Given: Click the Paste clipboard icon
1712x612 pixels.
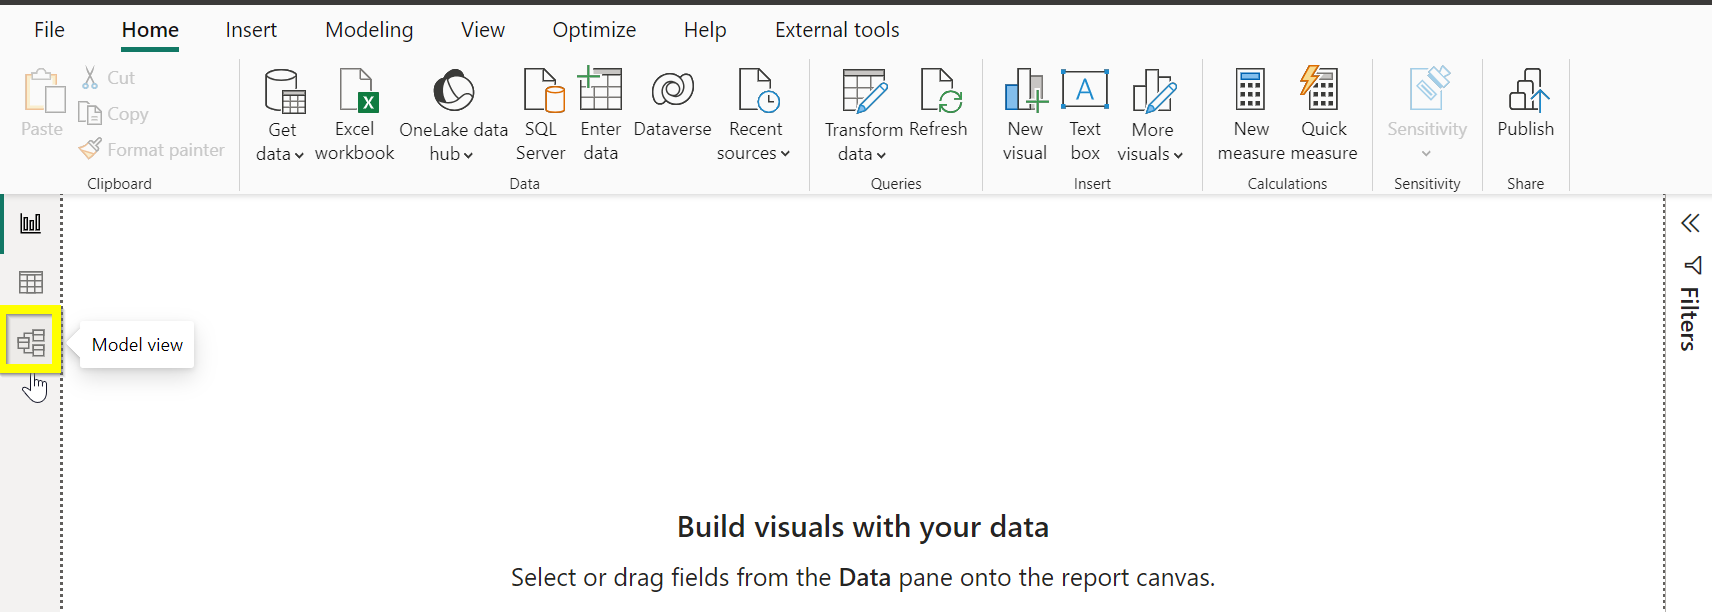Looking at the screenshot, I should pyautogui.click(x=43, y=91).
